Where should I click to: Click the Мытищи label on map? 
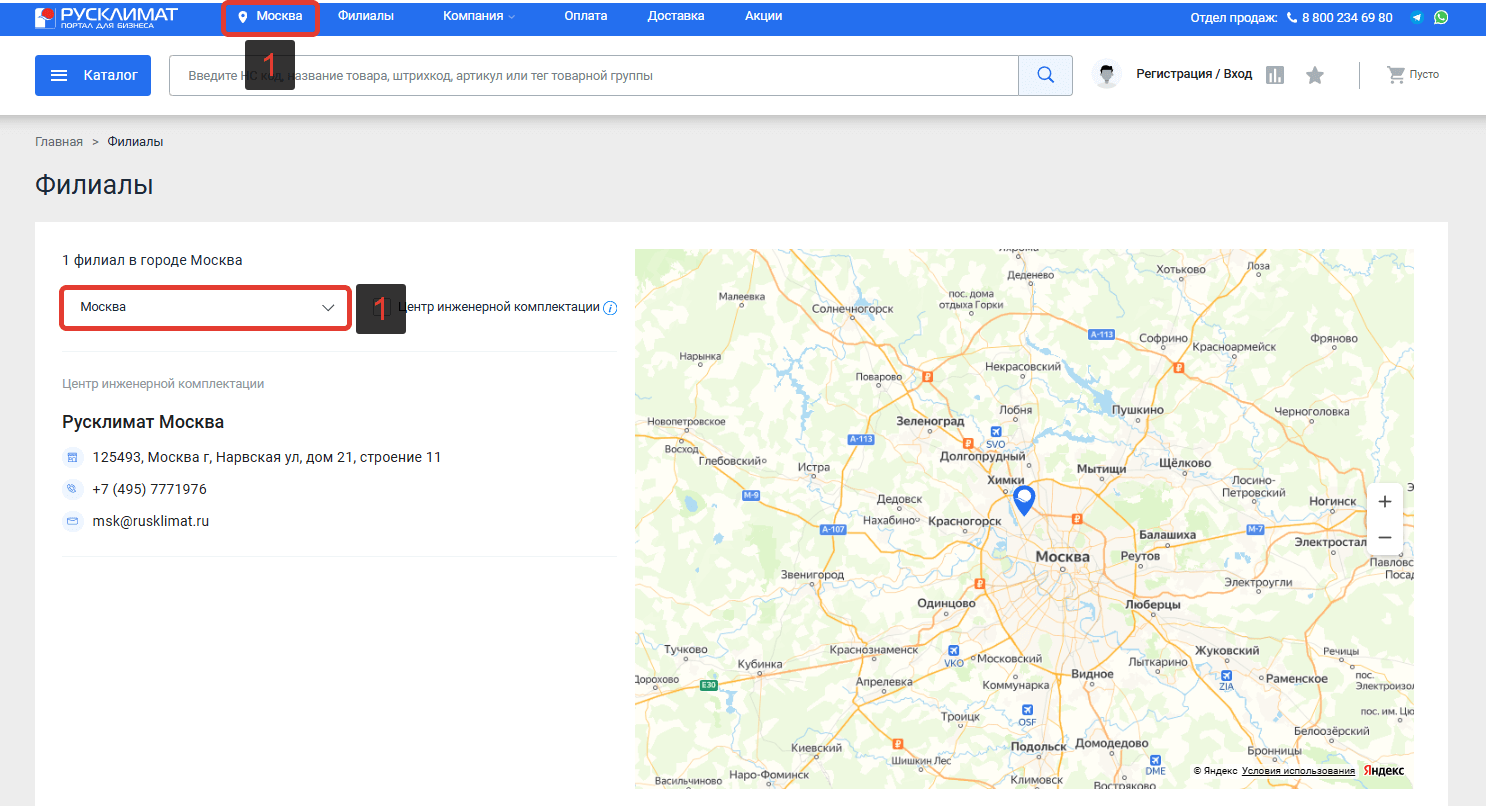click(1102, 468)
